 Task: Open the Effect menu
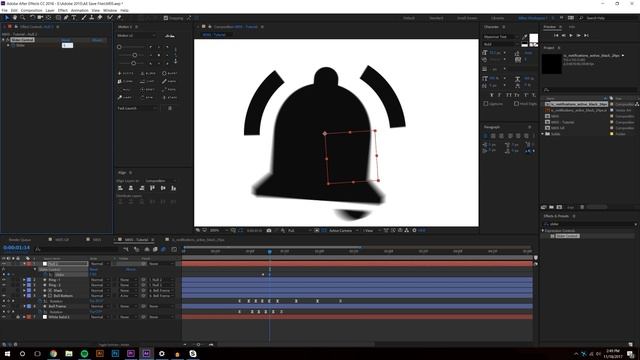point(62,10)
